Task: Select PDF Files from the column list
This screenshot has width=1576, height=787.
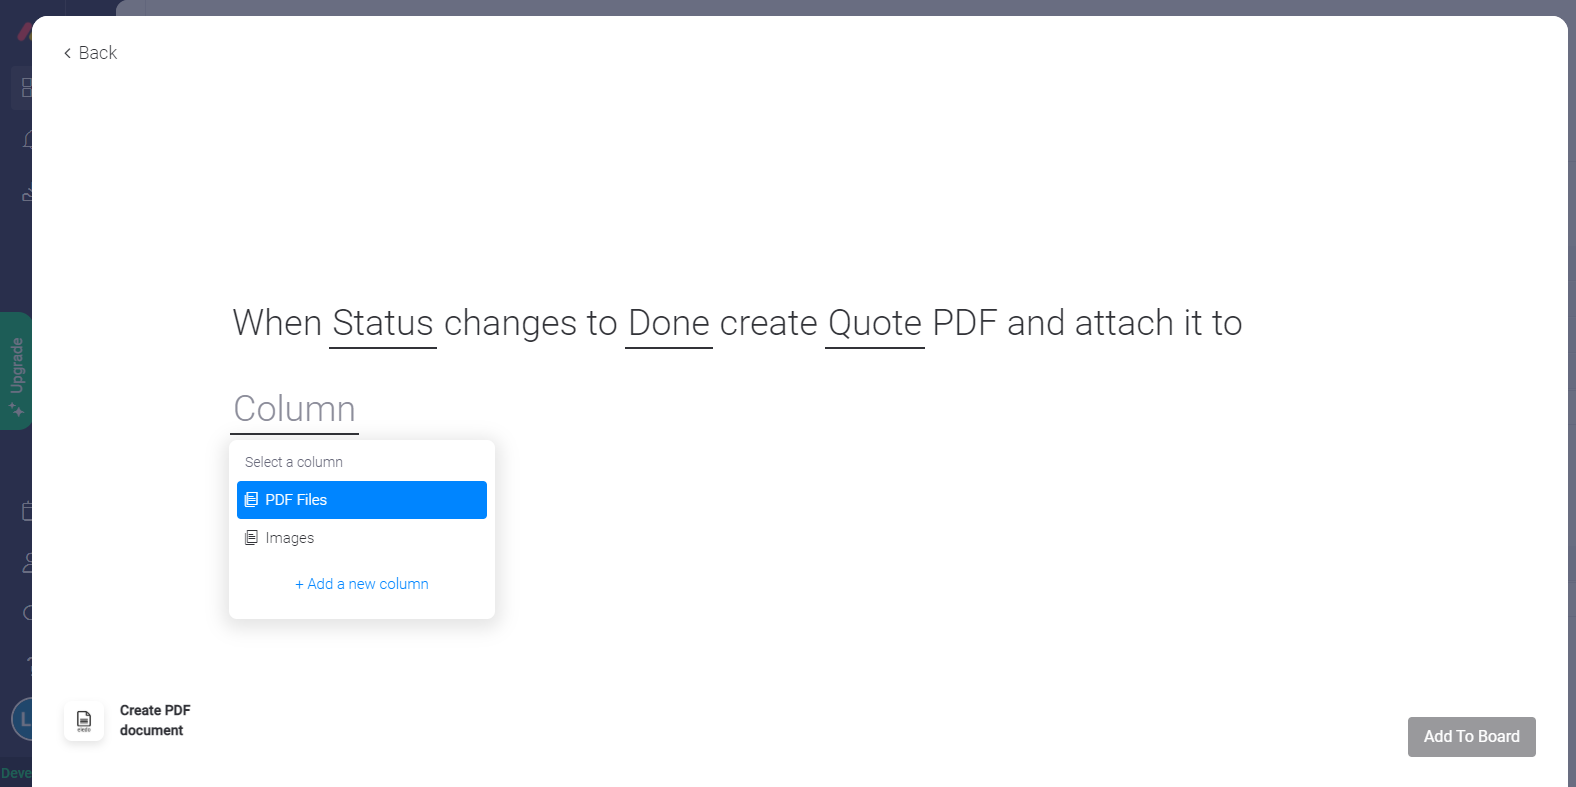Action: tap(362, 500)
